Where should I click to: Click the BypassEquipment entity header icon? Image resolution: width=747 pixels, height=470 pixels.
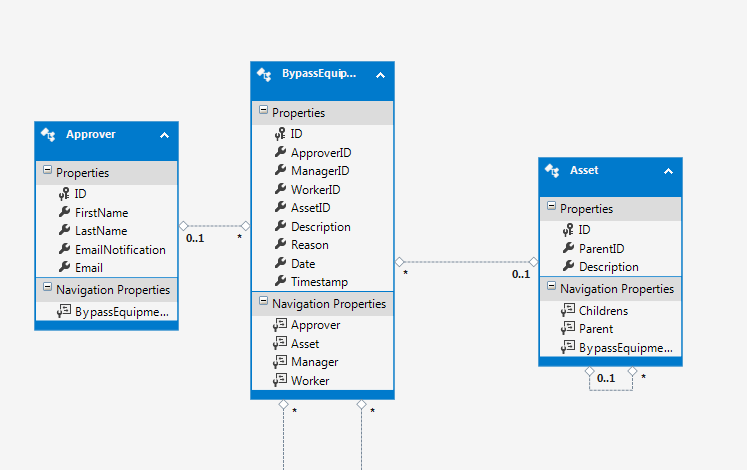click(264, 74)
